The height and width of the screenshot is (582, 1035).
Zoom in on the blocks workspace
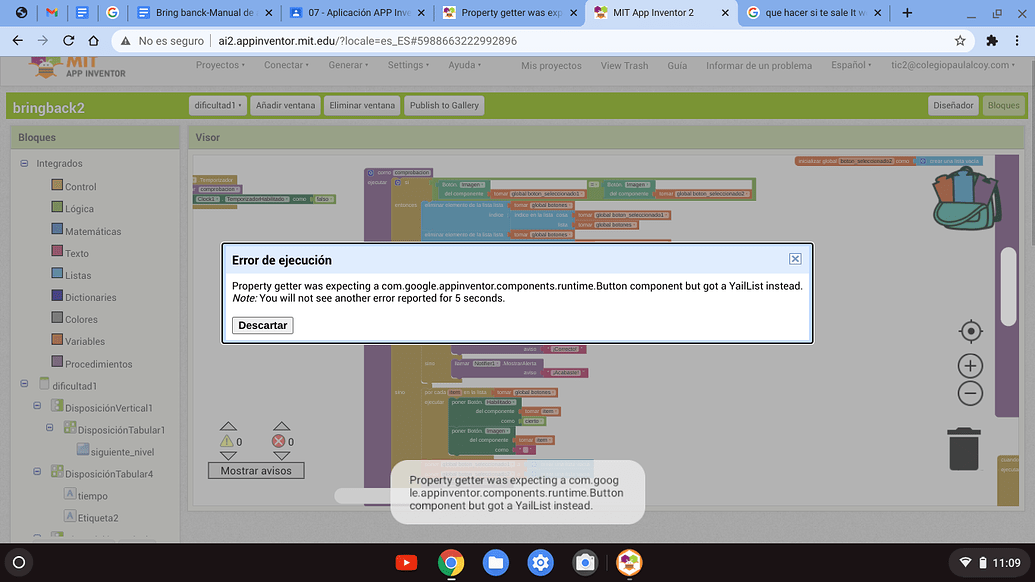969,365
